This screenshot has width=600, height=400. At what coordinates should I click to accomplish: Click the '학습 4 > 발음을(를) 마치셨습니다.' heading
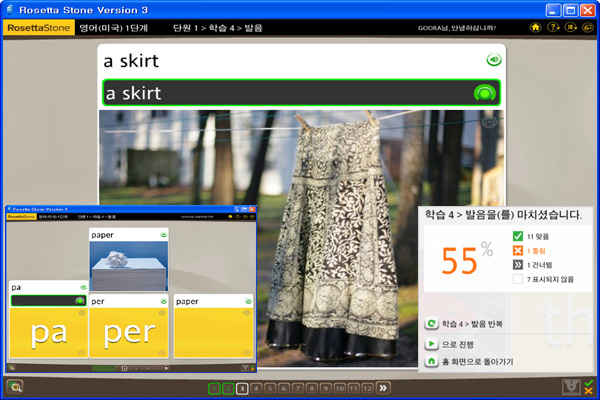pos(503,215)
